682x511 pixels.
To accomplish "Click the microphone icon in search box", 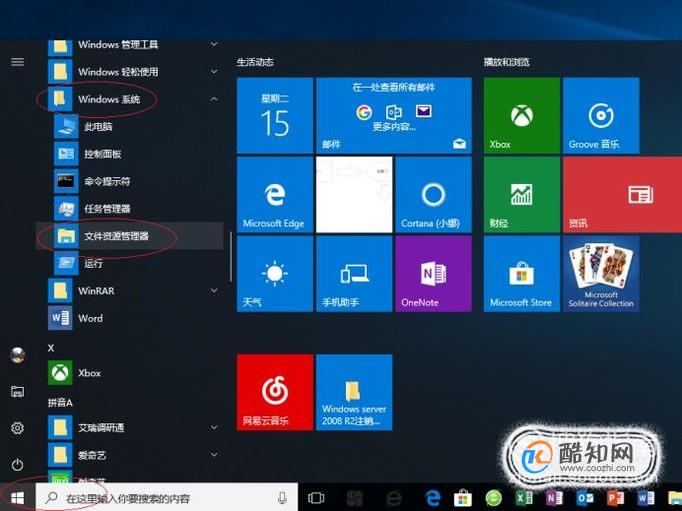I will coord(282,498).
